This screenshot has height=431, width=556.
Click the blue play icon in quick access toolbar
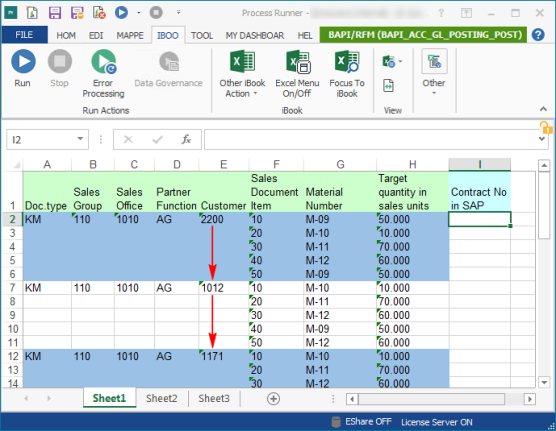click(x=121, y=13)
